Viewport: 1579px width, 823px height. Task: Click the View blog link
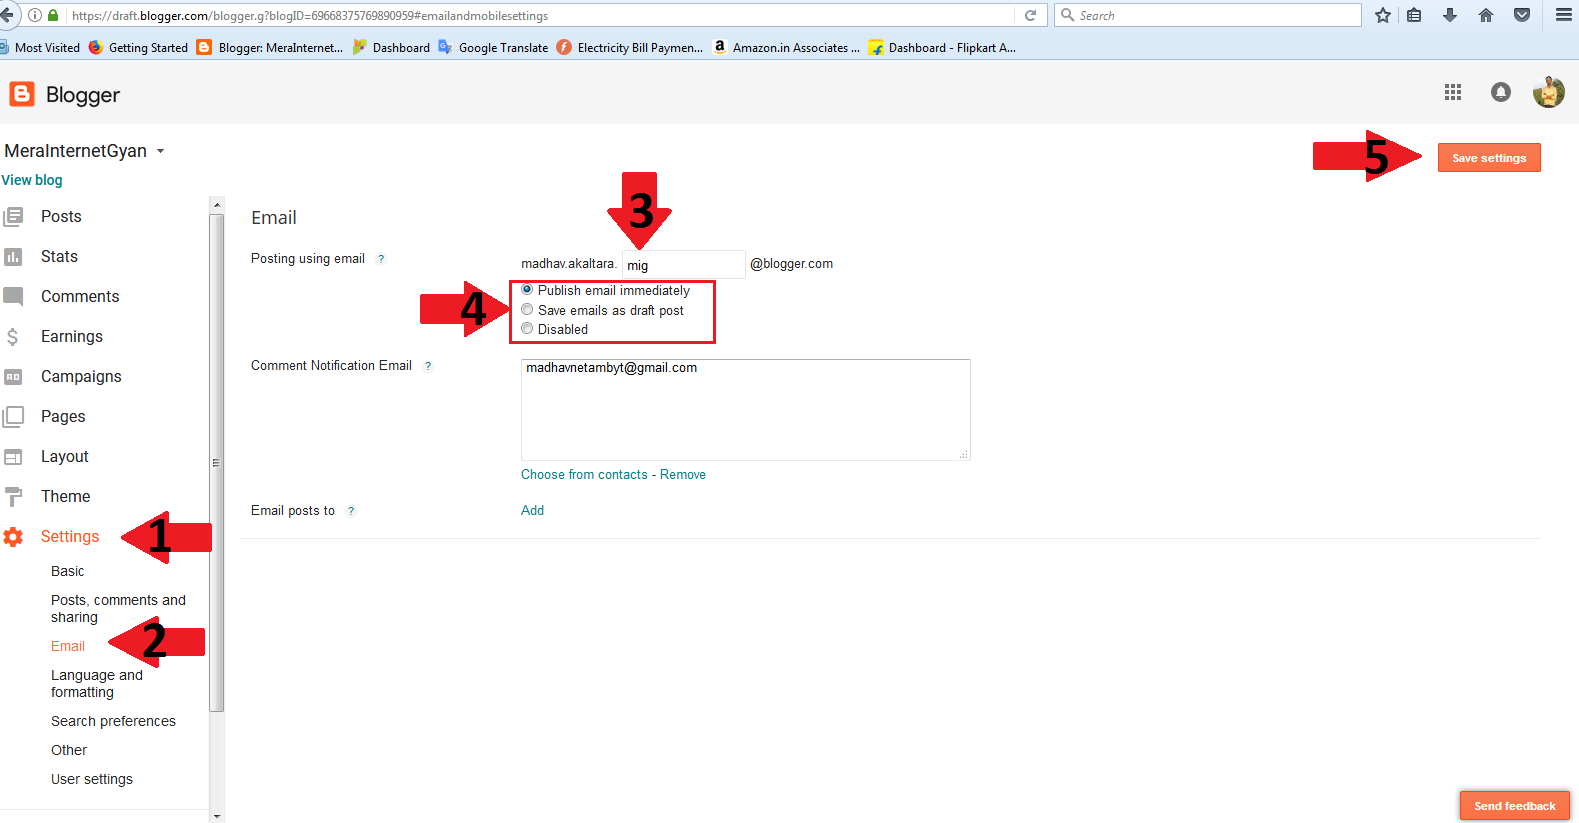(x=32, y=180)
